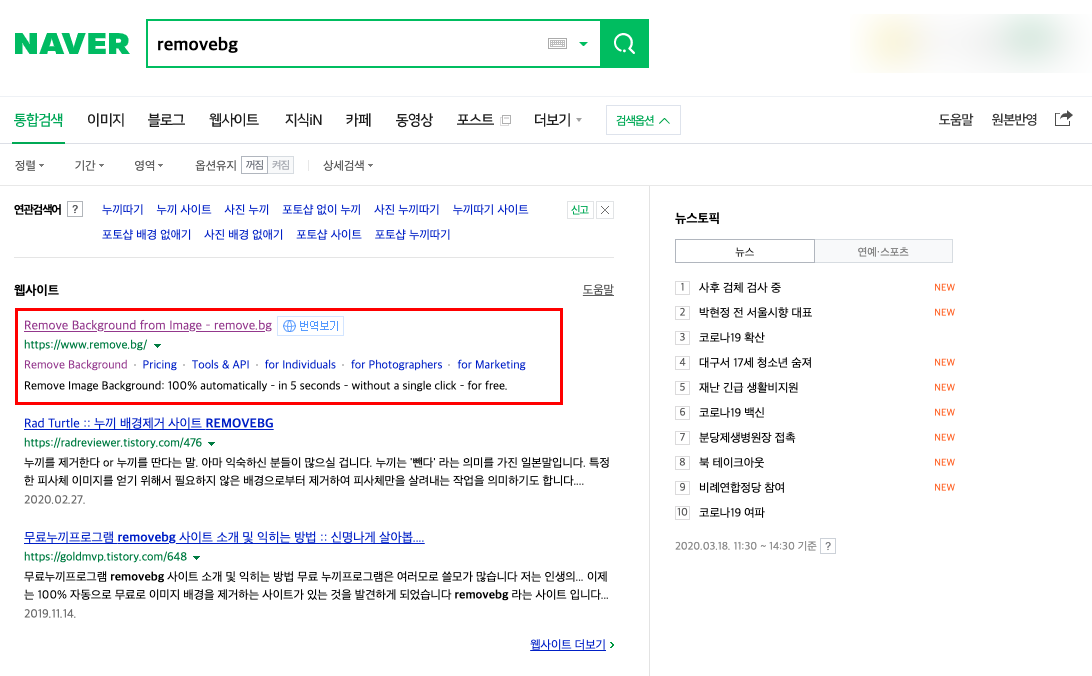Switch to the 블로그 tab

click(x=166, y=120)
